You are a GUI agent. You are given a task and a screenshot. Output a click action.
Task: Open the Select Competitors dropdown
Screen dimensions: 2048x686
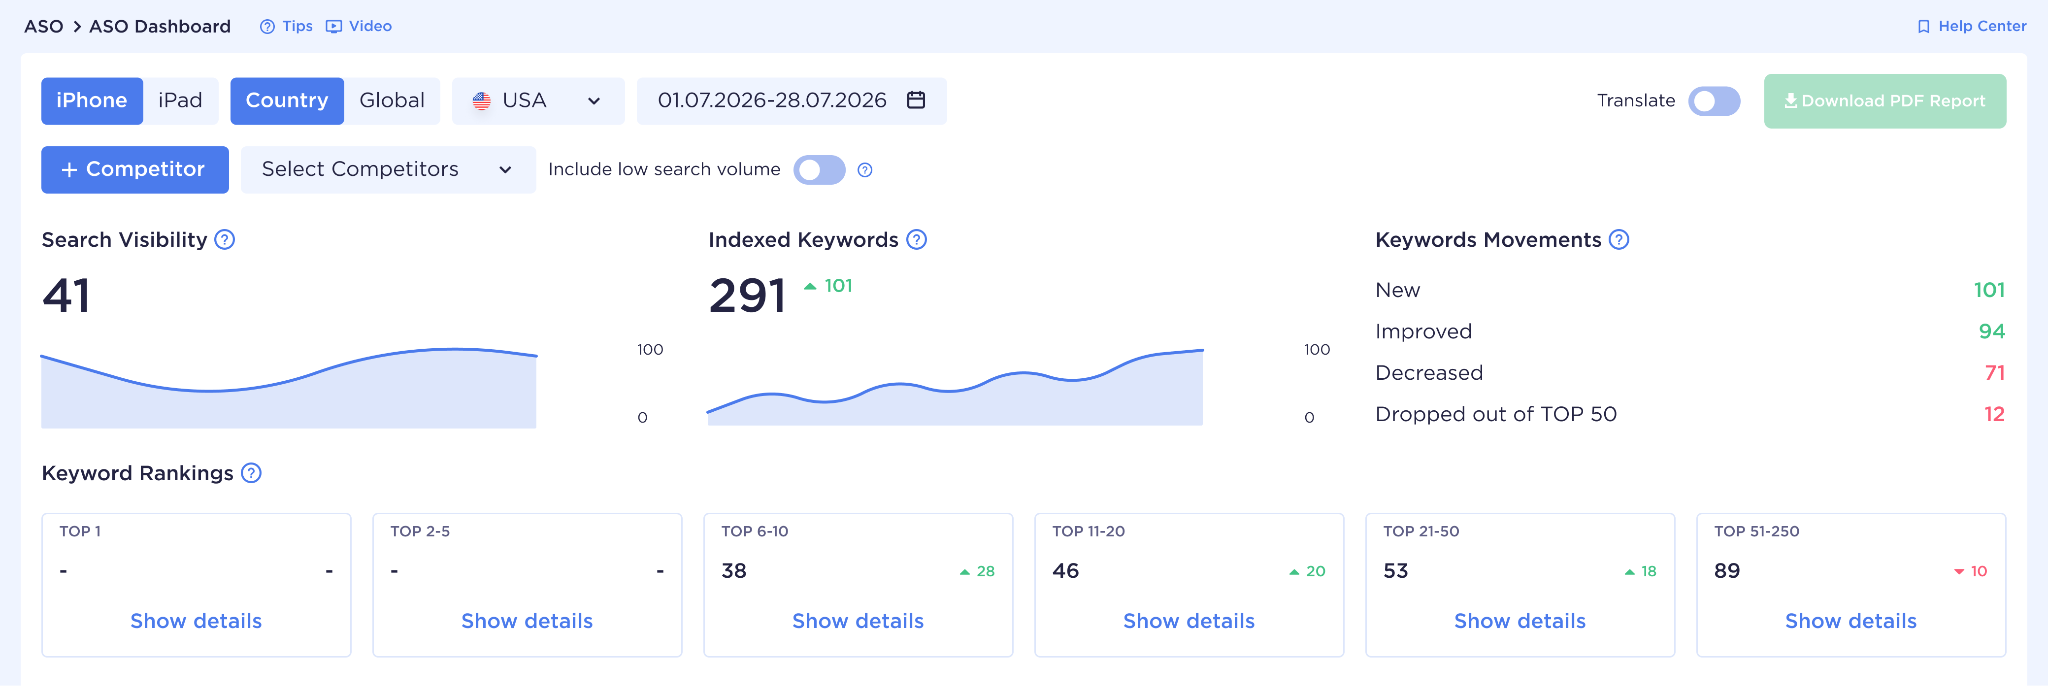[388, 170]
